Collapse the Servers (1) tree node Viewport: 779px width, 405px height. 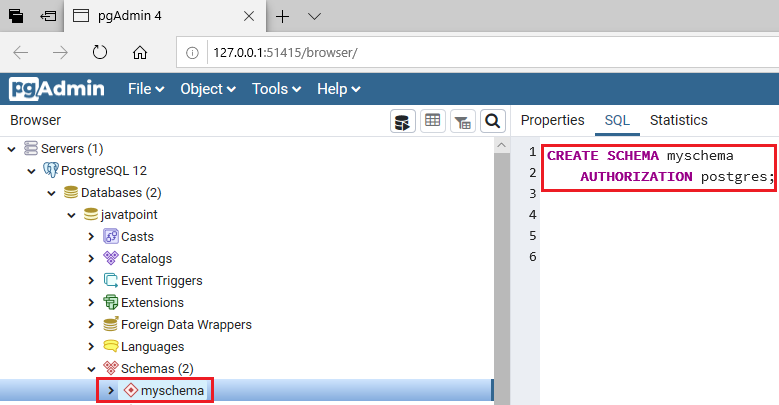pos(12,149)
